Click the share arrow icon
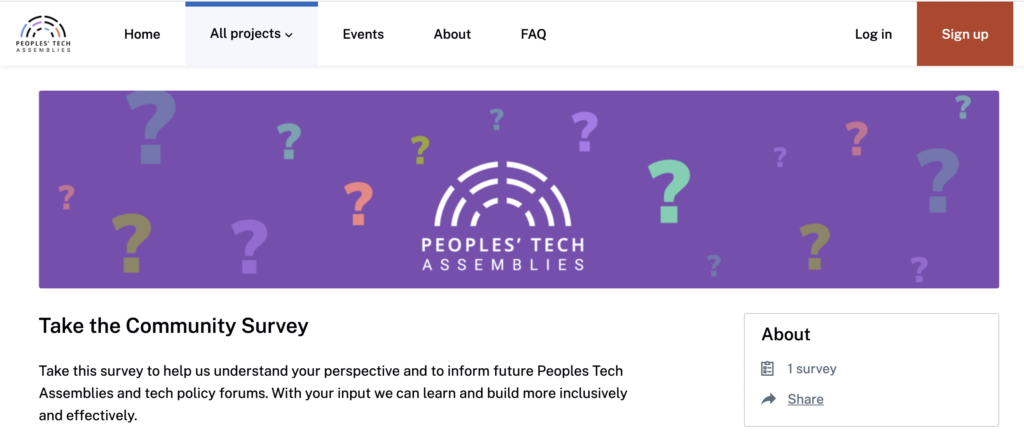1024x440 pixels. pyautogui.click(x=768, y=400)
